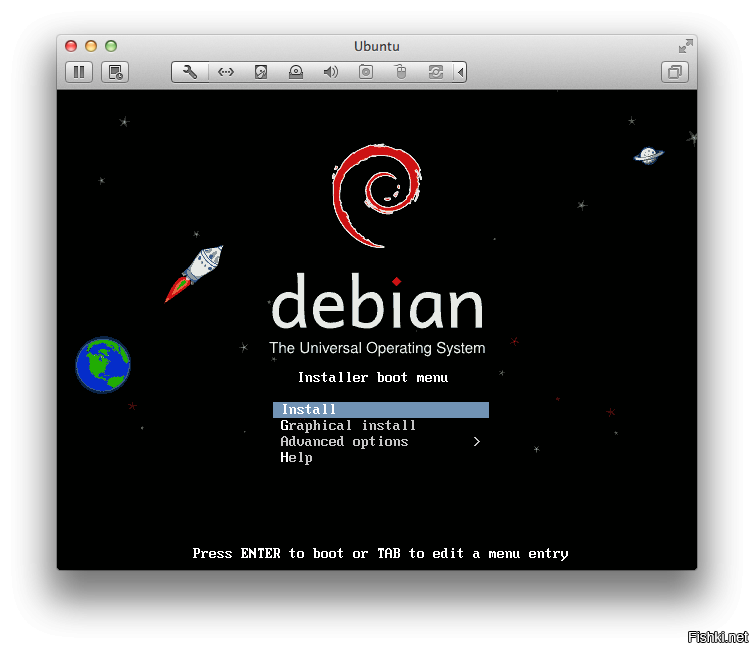This screenshot has width=754, height=649.
Task: Click the CD/DVD drive icon
Action: tap(296, 72)
